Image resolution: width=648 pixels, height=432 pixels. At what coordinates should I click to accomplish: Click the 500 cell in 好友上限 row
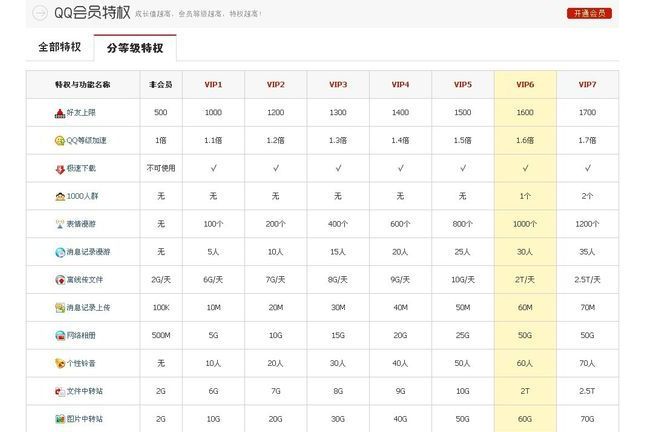161,112
